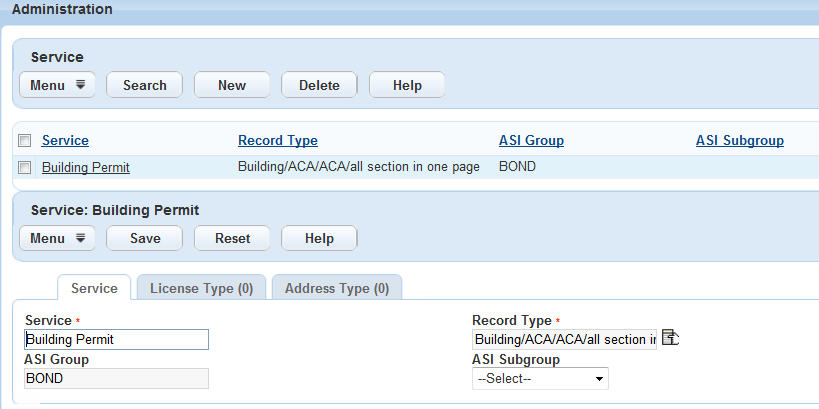Image resolution: width=819 pixels, height=409 pixels.
Task: Click the Delete button
Action: pyautogui.click(x=319, y=85)
